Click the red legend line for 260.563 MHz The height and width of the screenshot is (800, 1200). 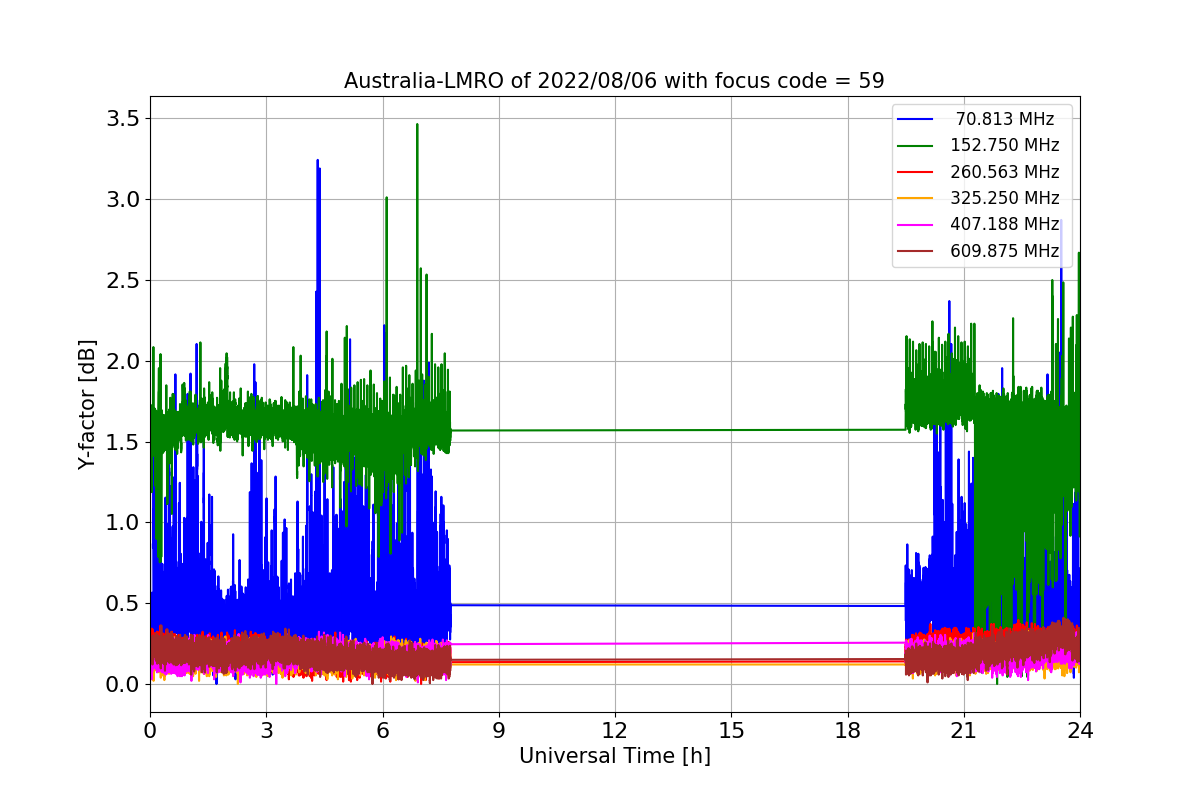coord(916,172)
